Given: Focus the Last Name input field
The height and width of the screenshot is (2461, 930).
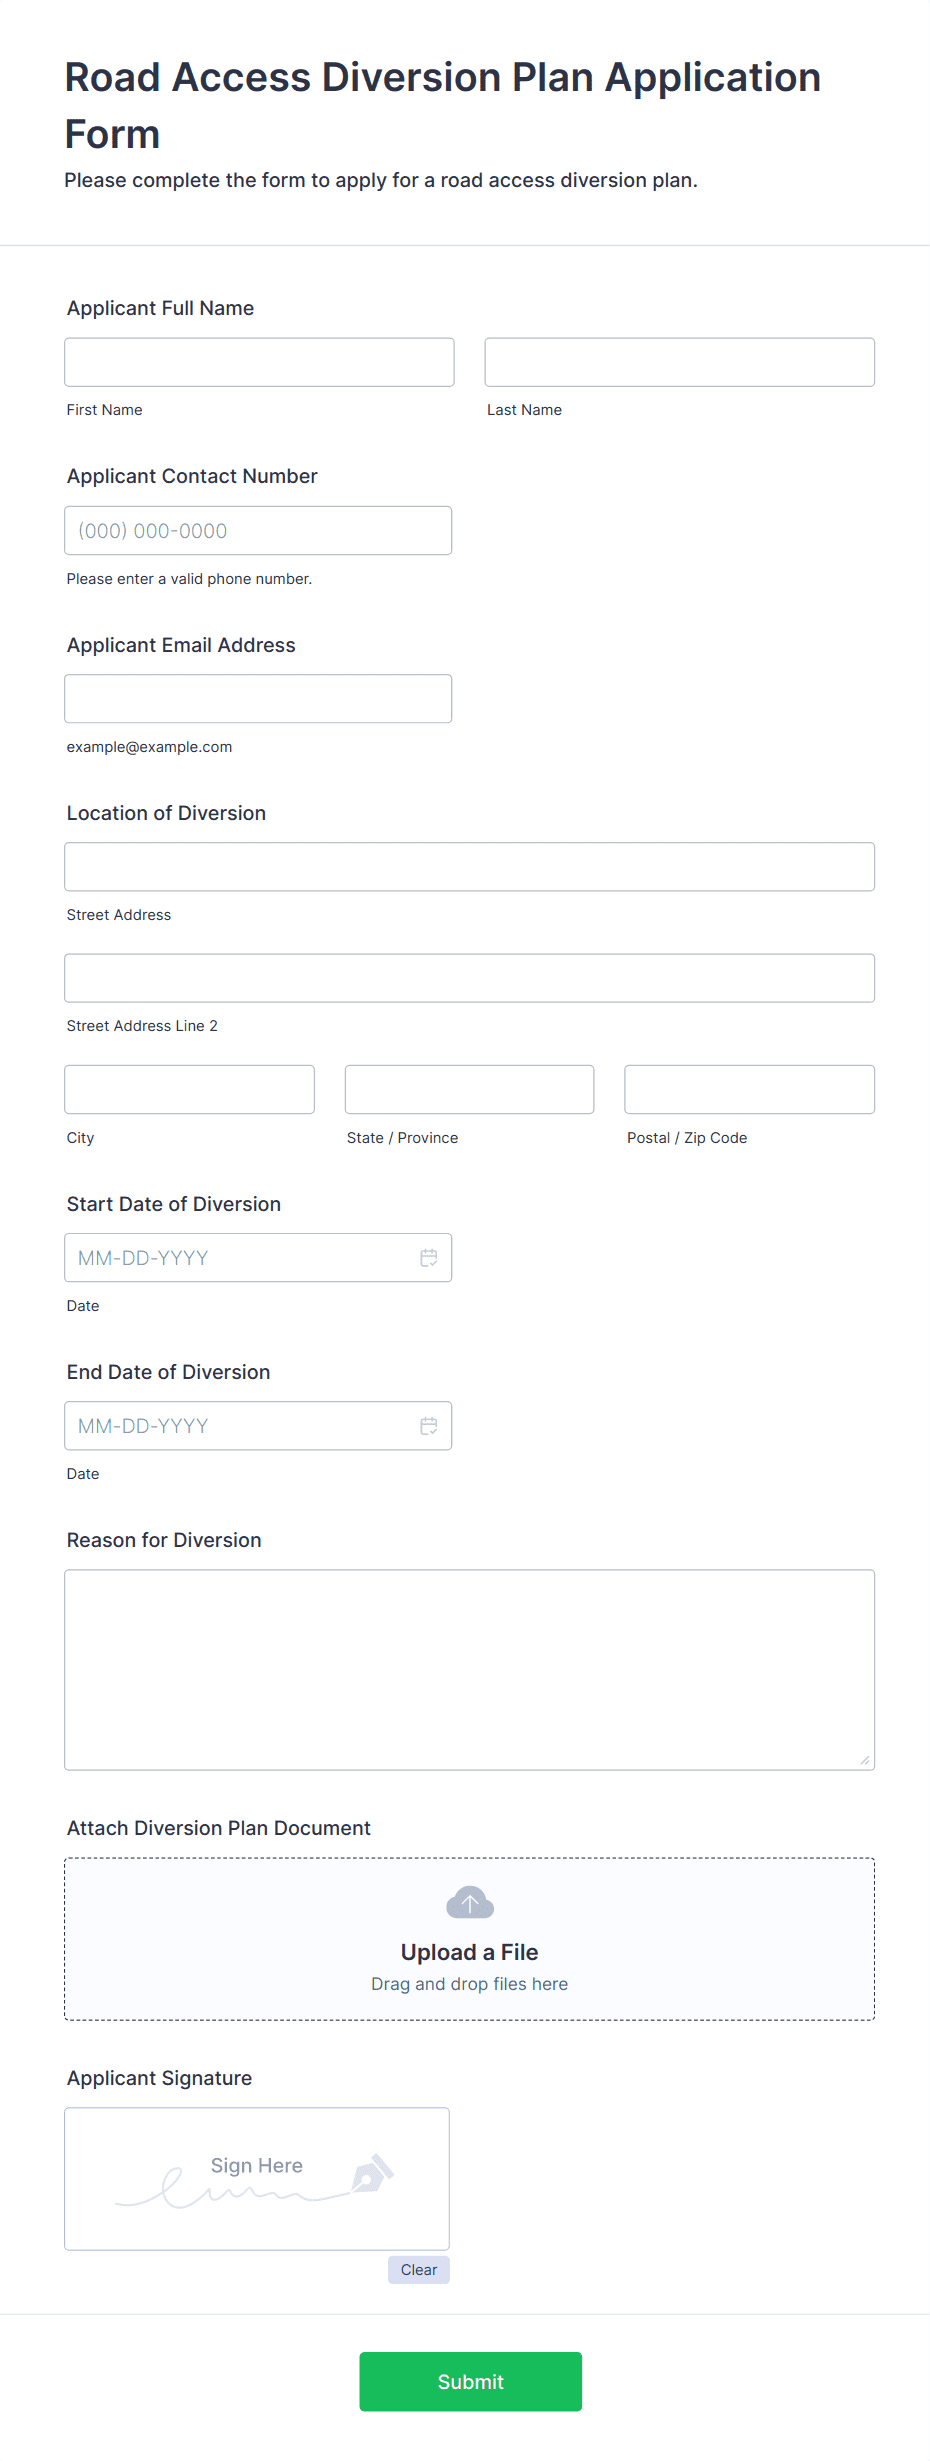Looking at the screenshot, I should pos(678,362).
